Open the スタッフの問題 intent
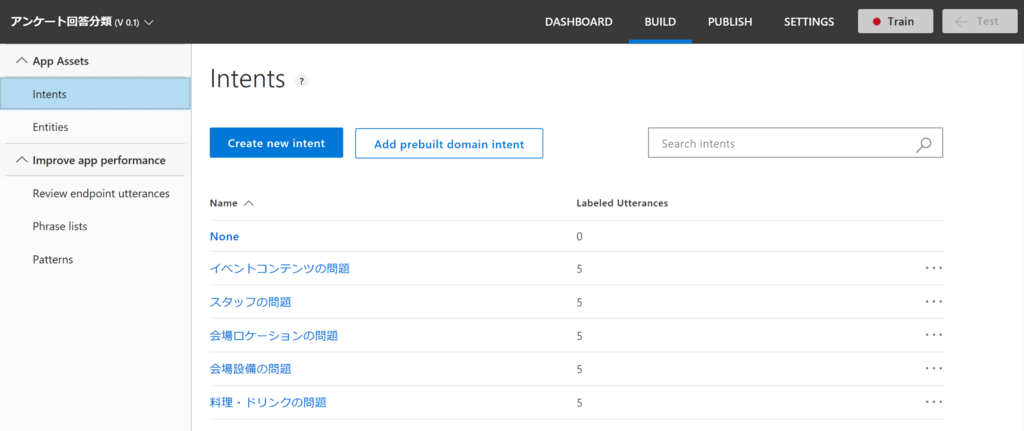Viewport: 1024px width, 431px height. (250, 302)
